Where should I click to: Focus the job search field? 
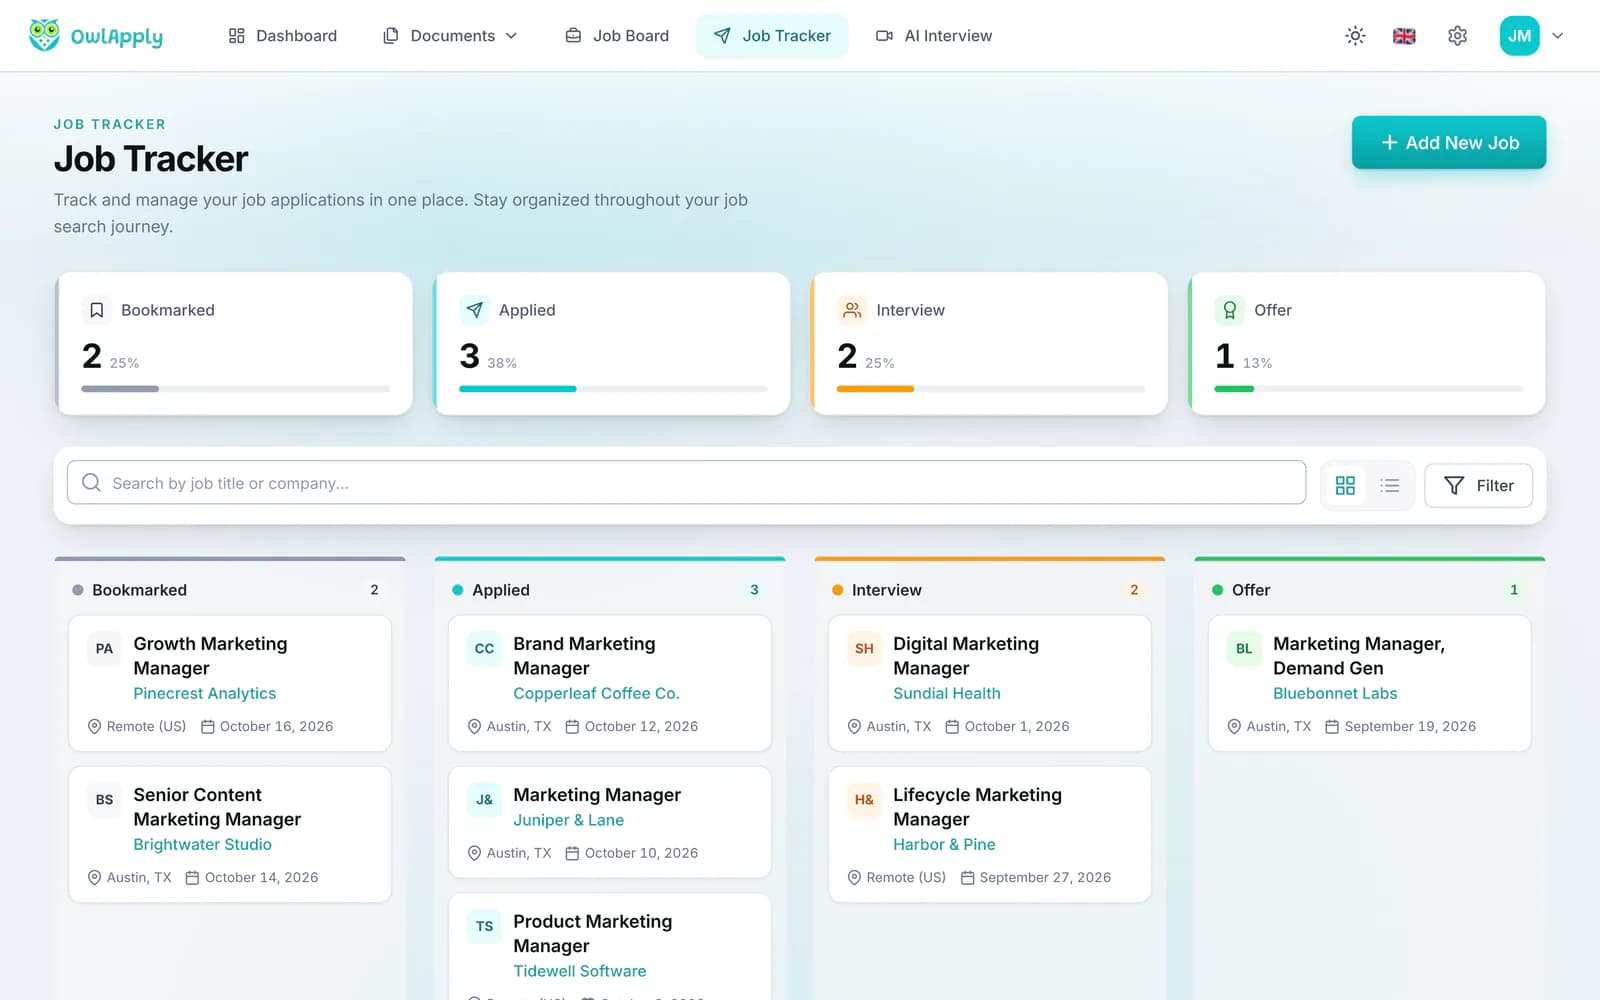[x=686, y=482]
